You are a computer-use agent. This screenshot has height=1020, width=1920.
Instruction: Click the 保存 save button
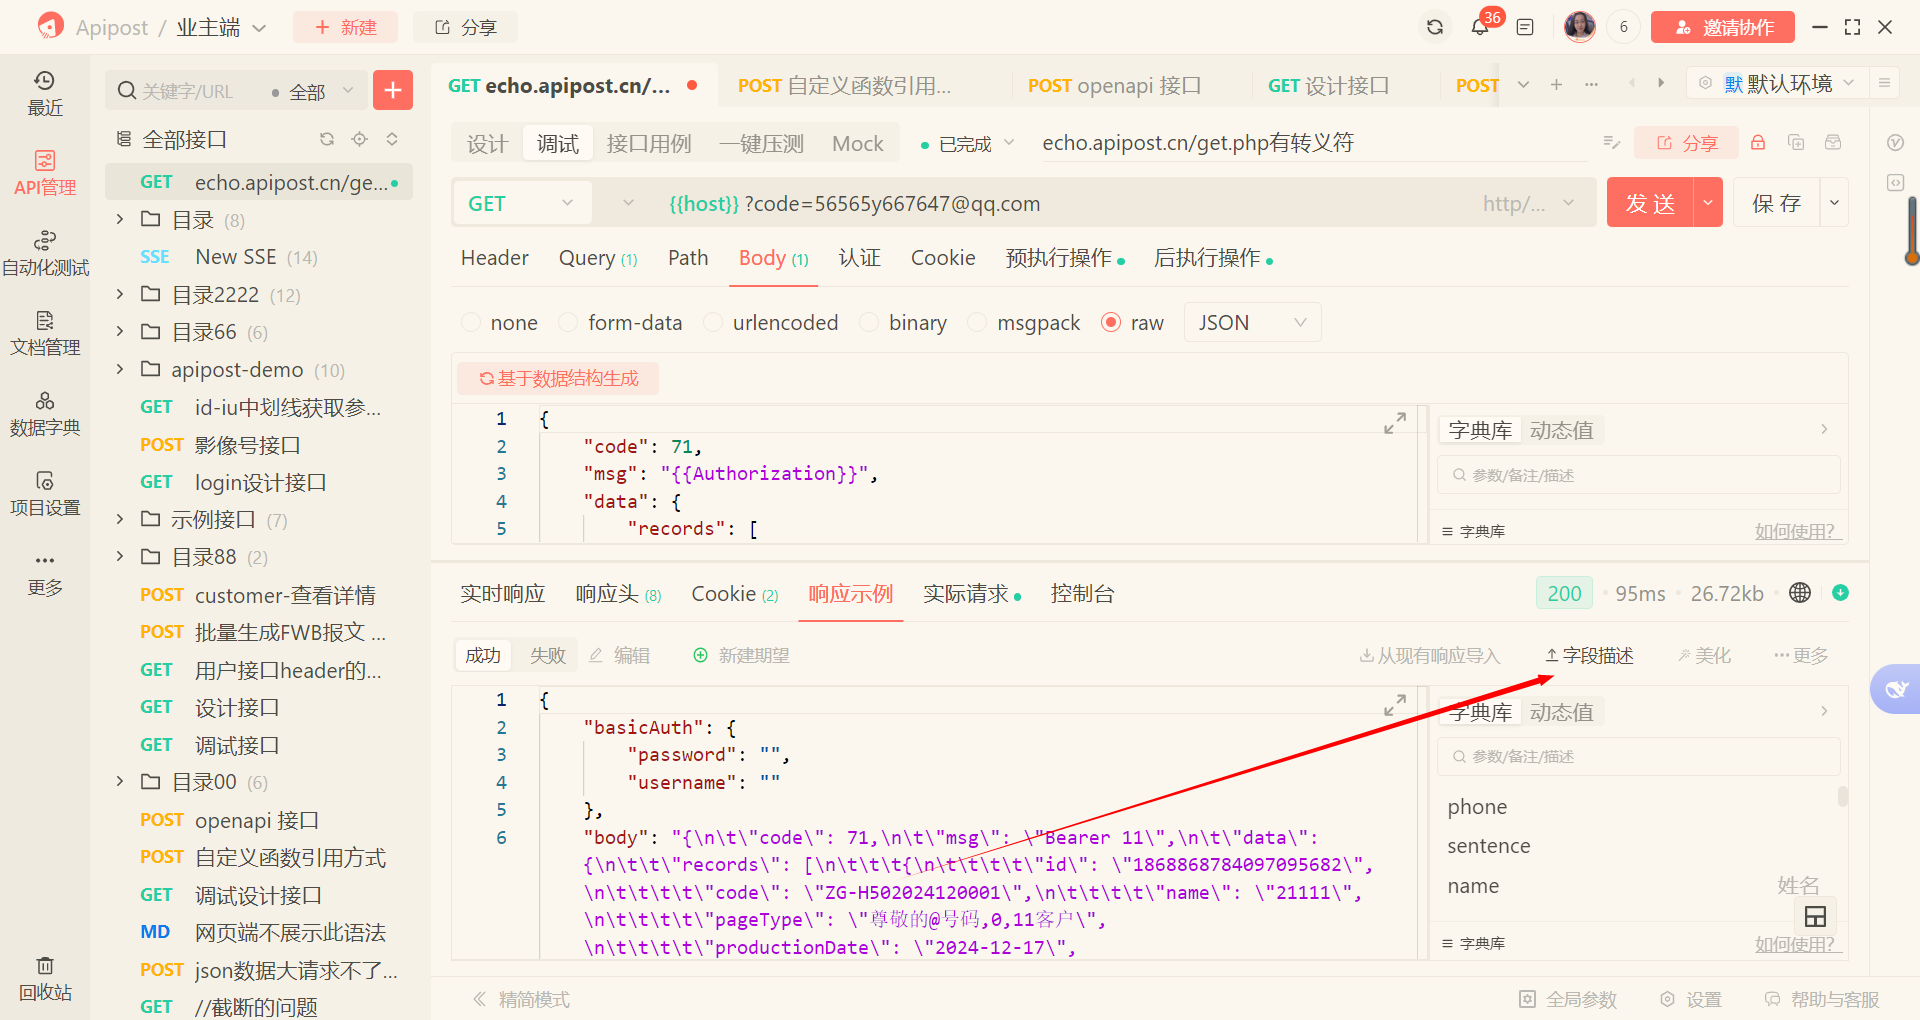click(x=1777, y=203)
